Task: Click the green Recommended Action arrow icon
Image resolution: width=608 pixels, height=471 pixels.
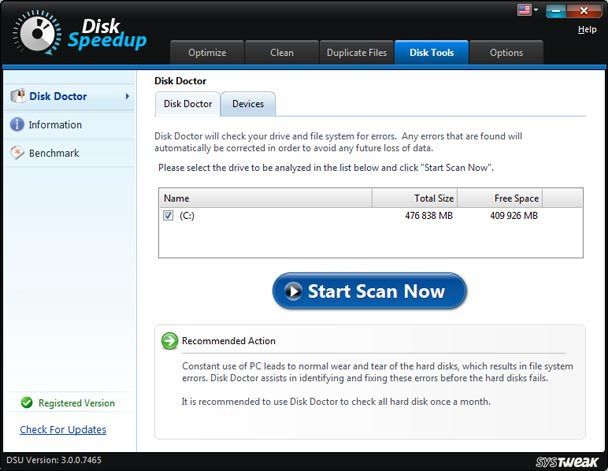Action: (x=169, y=341)
